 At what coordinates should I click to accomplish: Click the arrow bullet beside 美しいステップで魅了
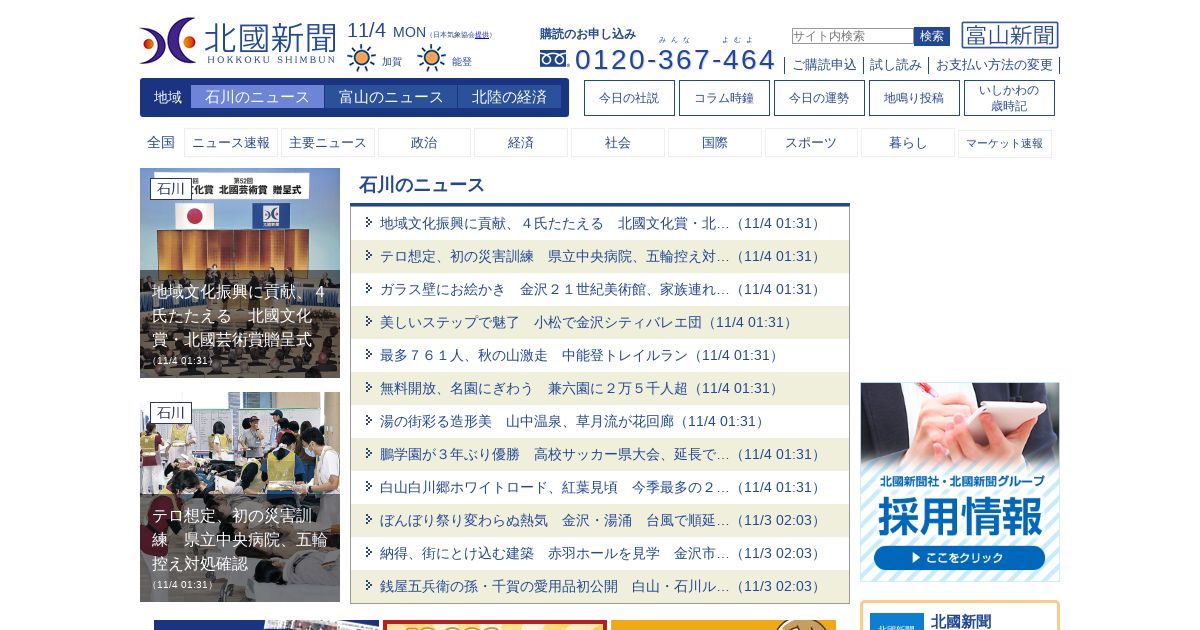coord(369,321)
